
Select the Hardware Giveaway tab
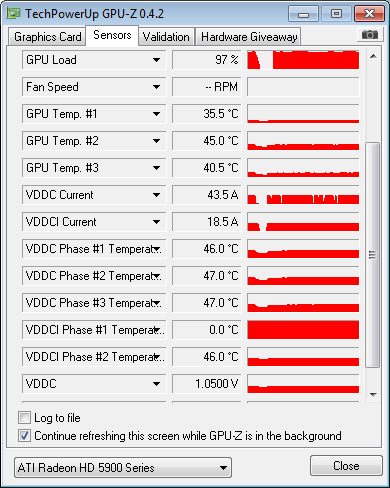pos(249,37)
